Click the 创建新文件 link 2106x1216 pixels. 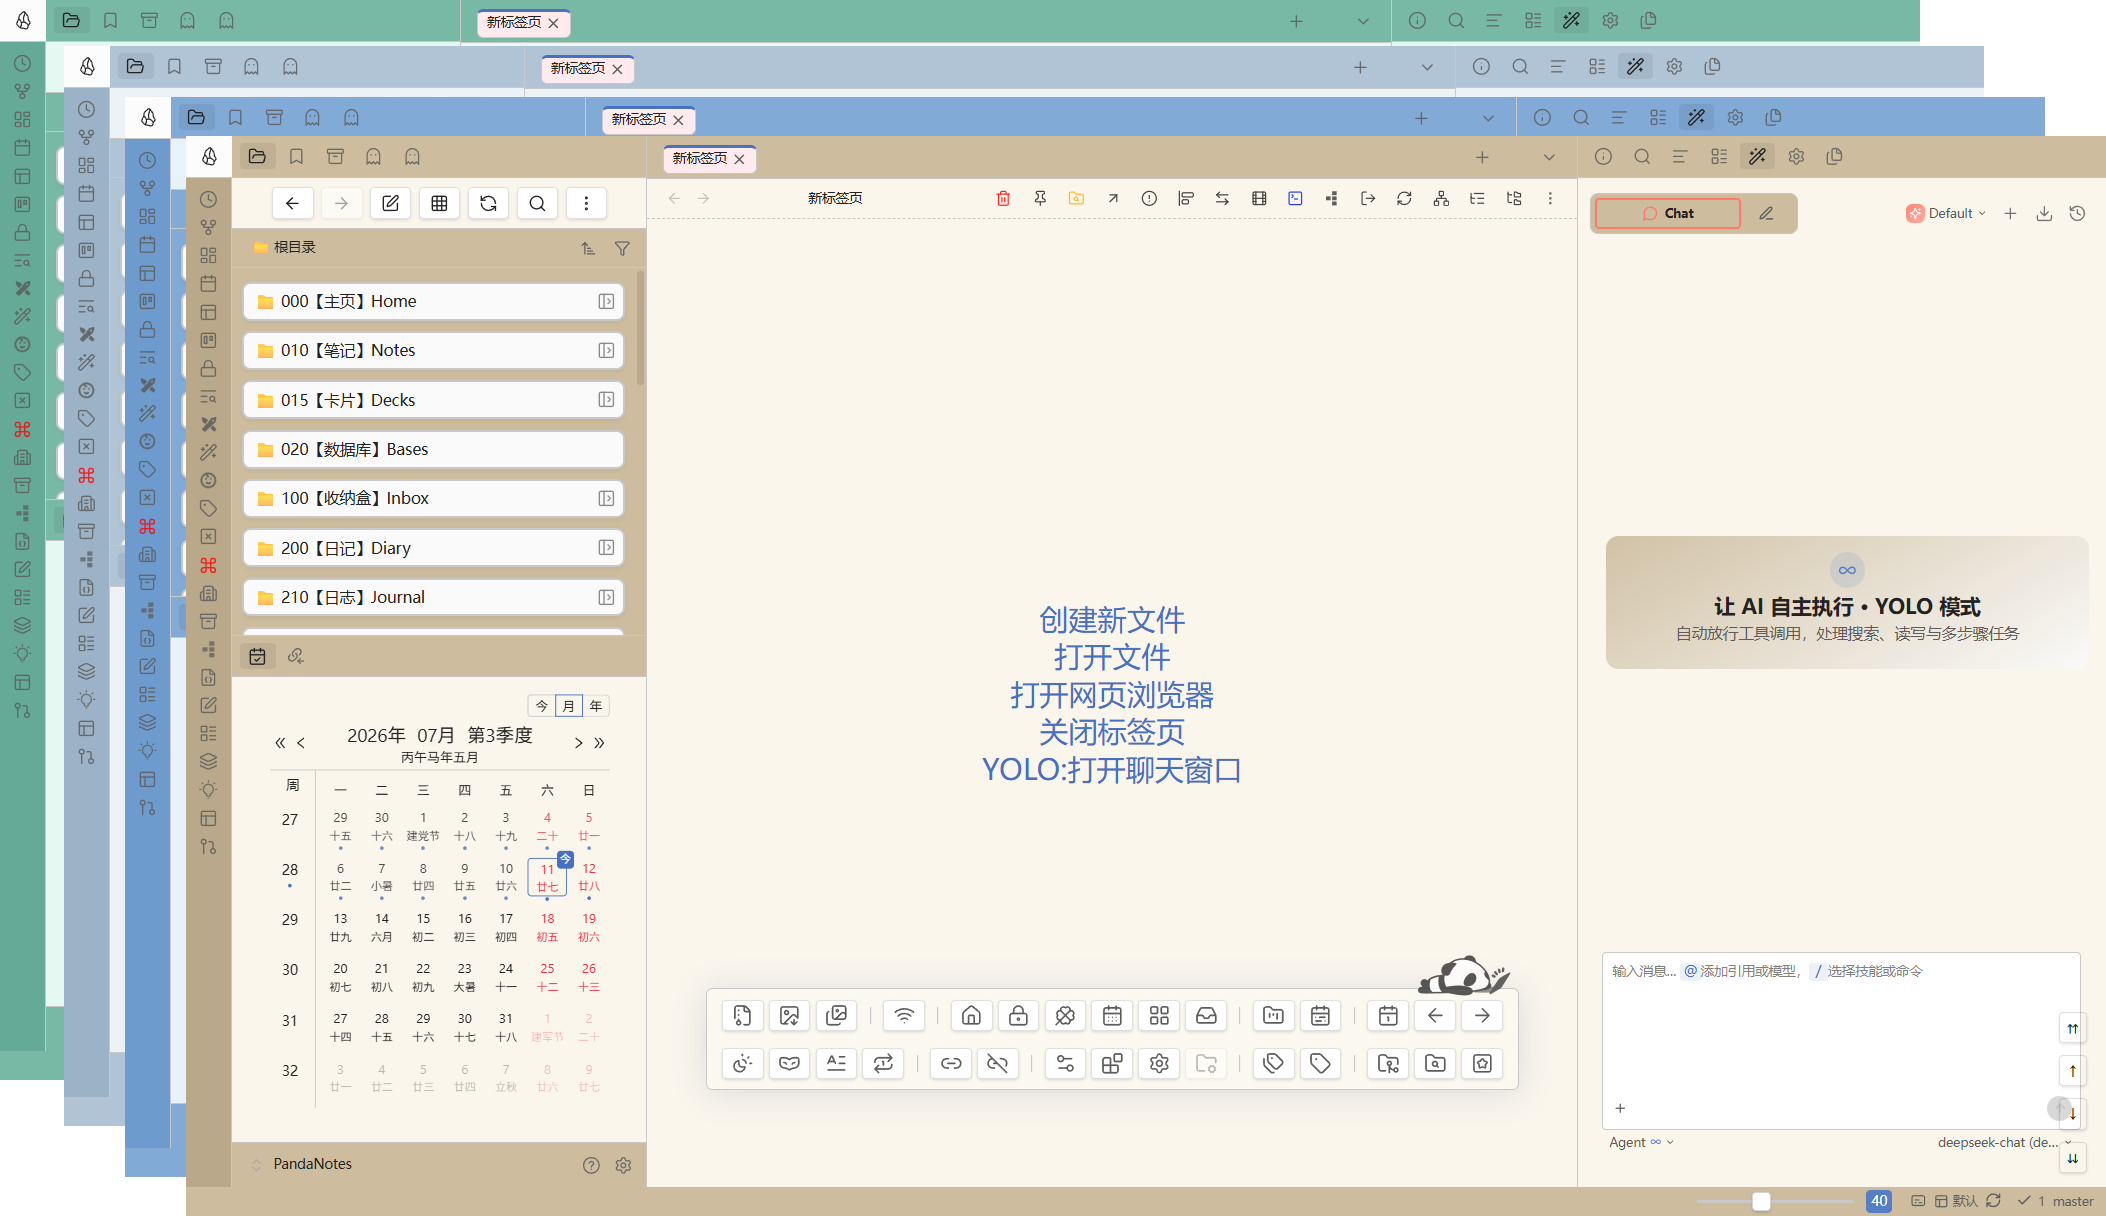pos(1111,620)
